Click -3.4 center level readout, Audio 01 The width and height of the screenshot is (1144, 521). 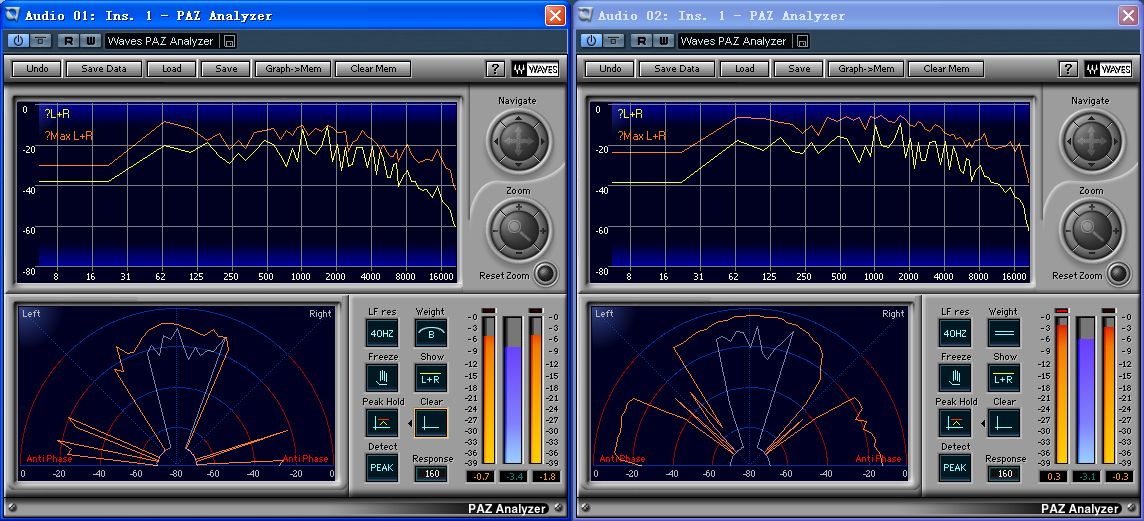click(514, 476)
